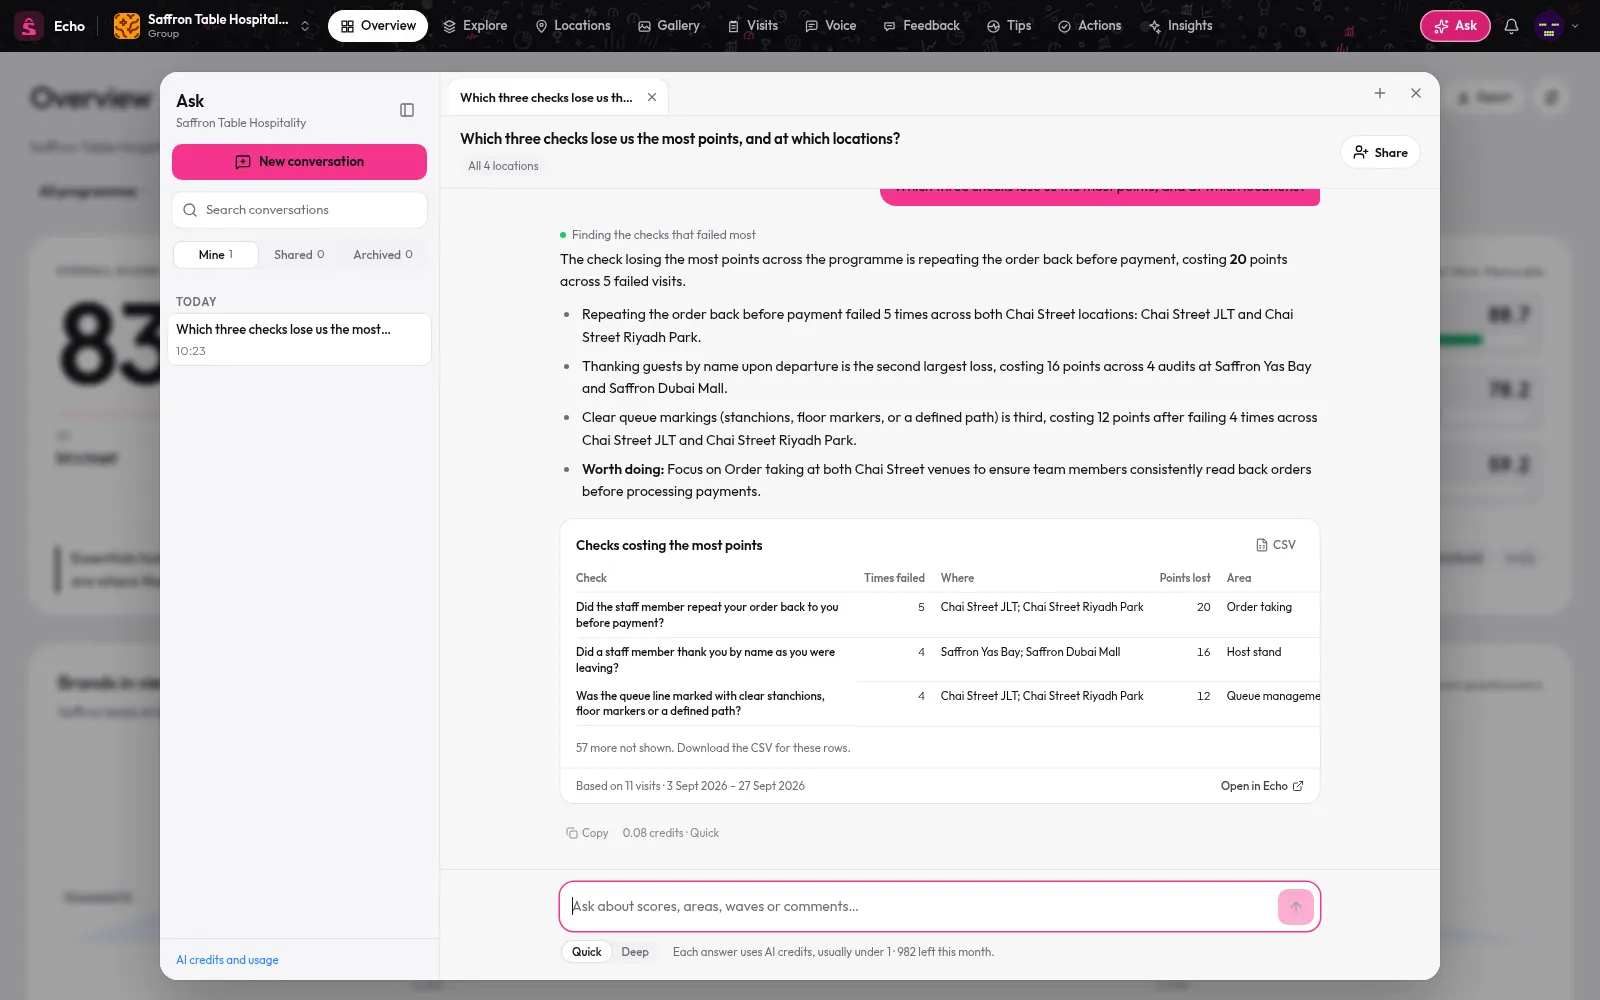The width and height of the screenshot is (1600, 1000).
Task: Open the Overview tab in top navigation
Action: pyautogui.click(x=378, y=26)
